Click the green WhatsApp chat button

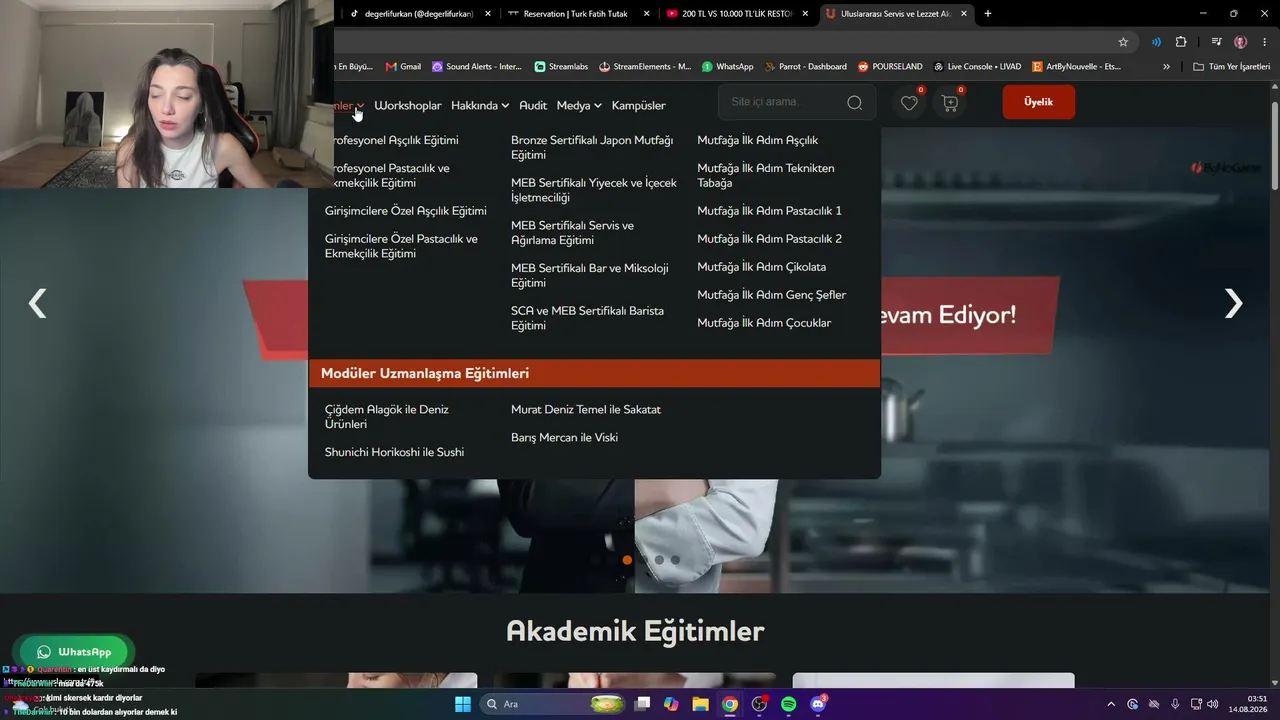point(74,652)
